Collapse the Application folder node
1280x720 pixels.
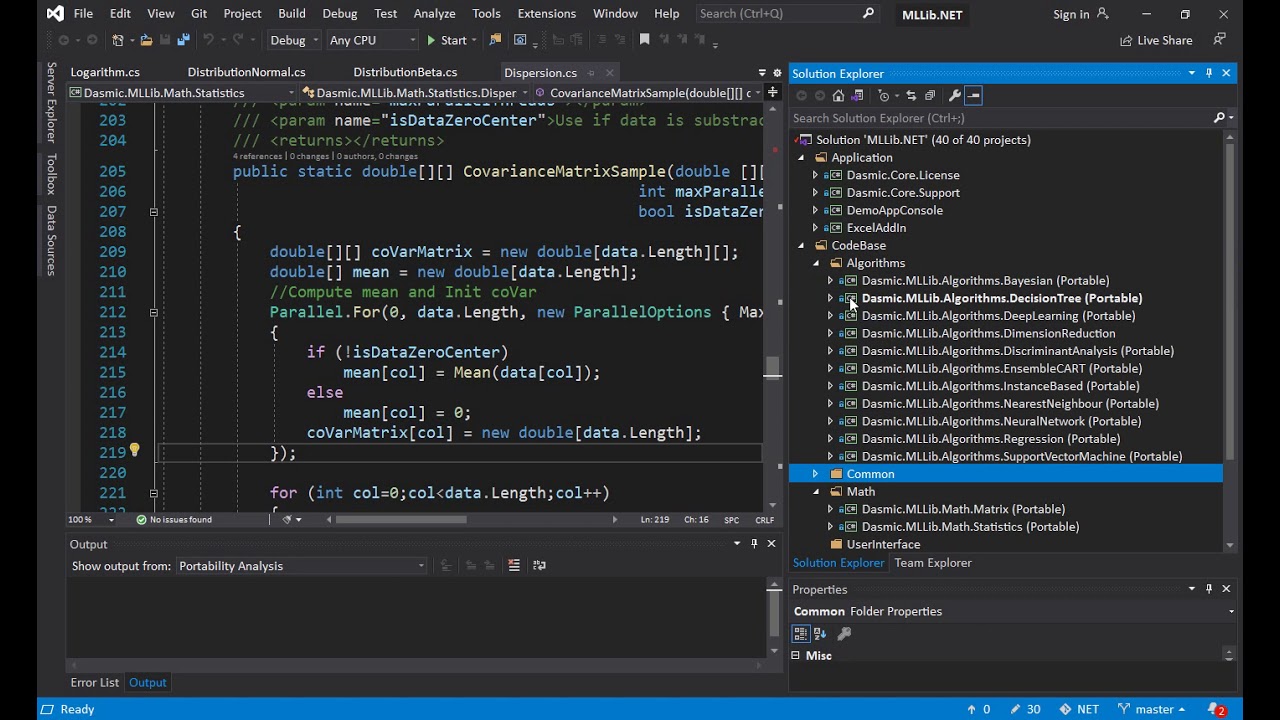[x=800, y=158]
